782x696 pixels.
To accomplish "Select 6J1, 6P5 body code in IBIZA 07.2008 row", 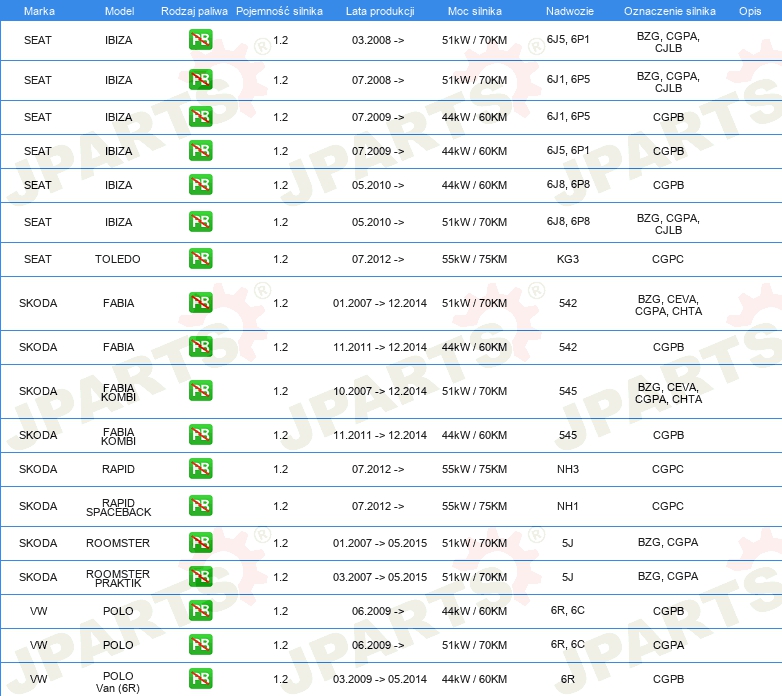I will coord(568,79).
